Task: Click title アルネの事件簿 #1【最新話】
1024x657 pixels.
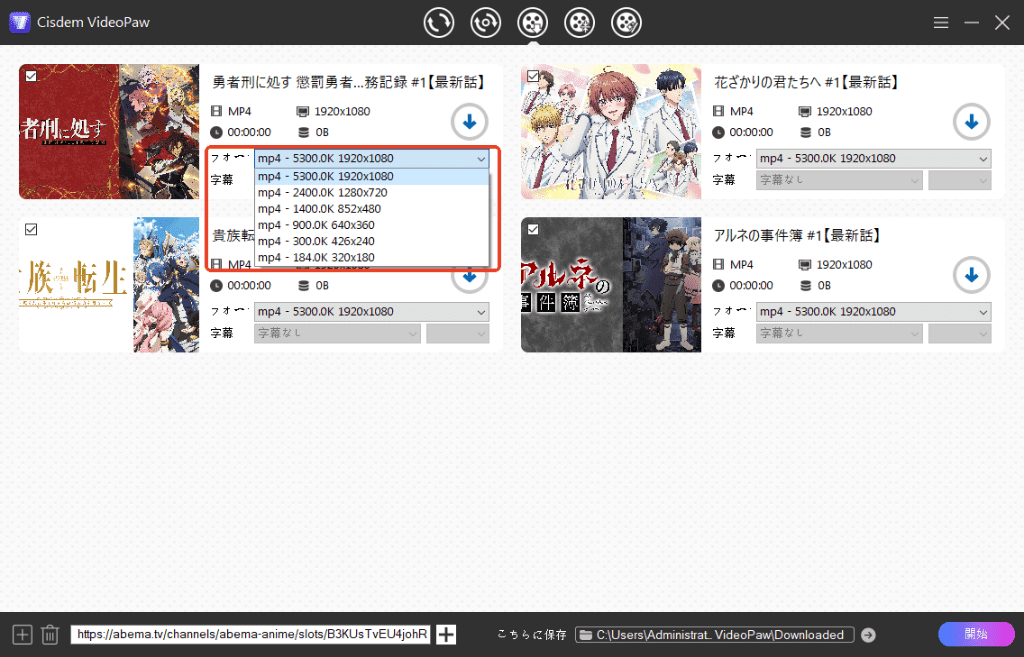Action: [798, 235]
